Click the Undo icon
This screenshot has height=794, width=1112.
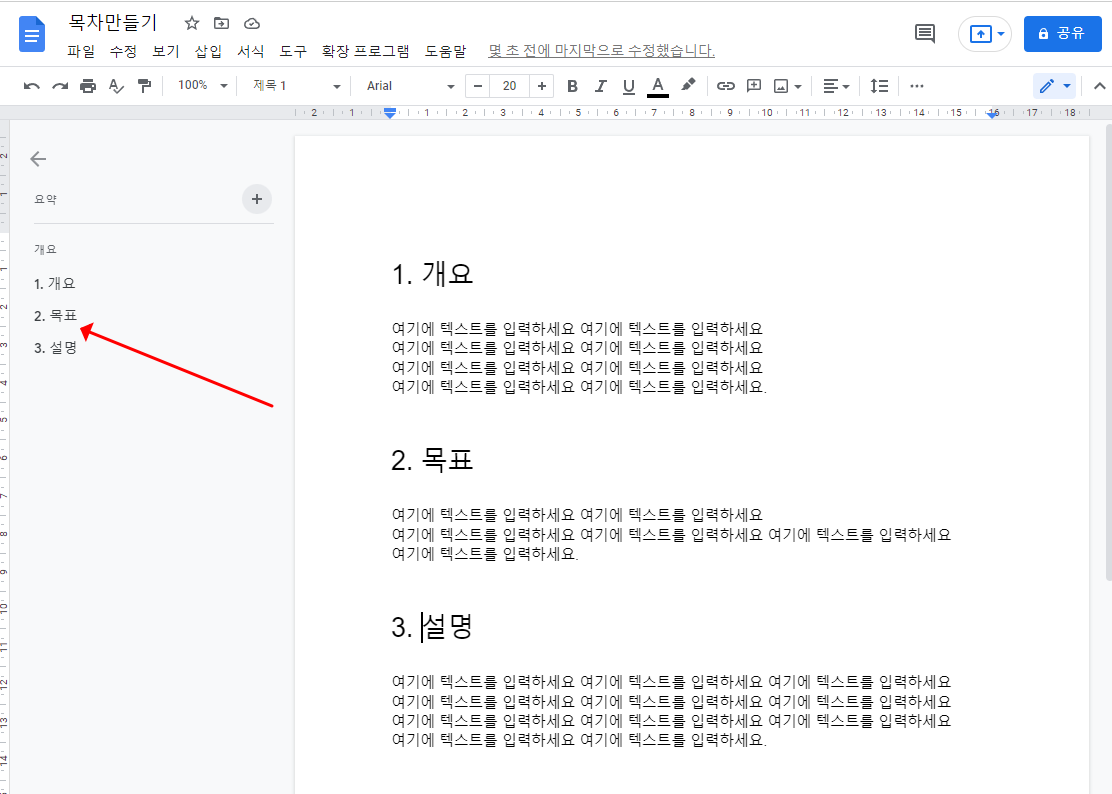(30, 85)
